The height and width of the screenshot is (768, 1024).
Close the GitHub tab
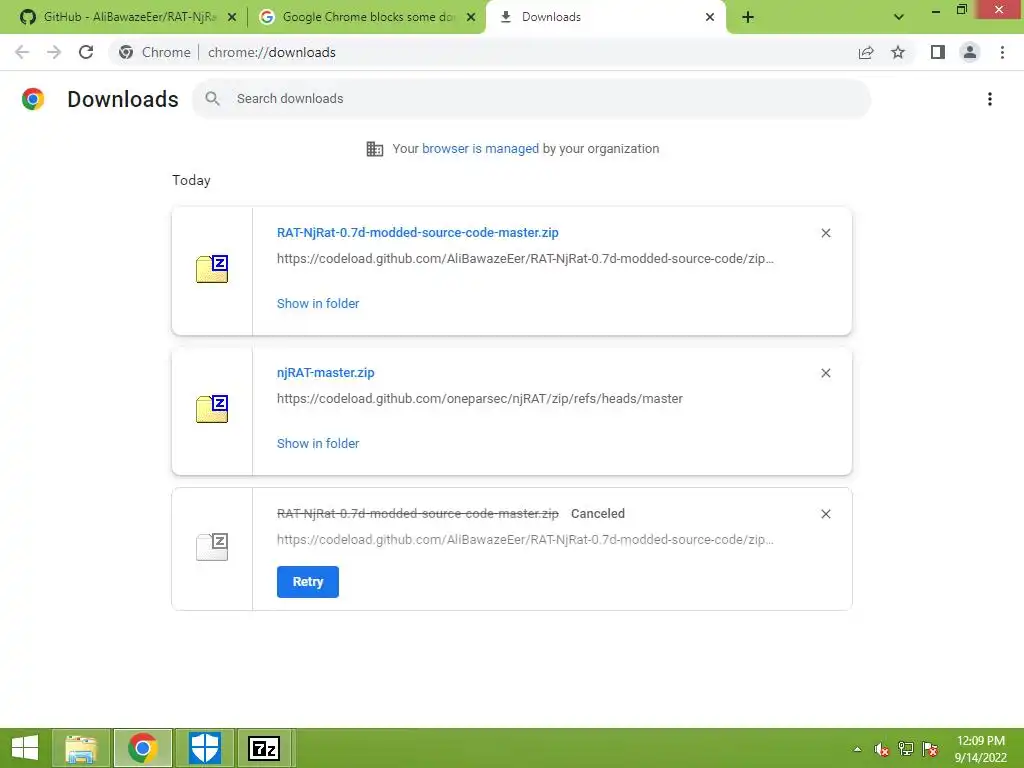(x=232, y=18)
